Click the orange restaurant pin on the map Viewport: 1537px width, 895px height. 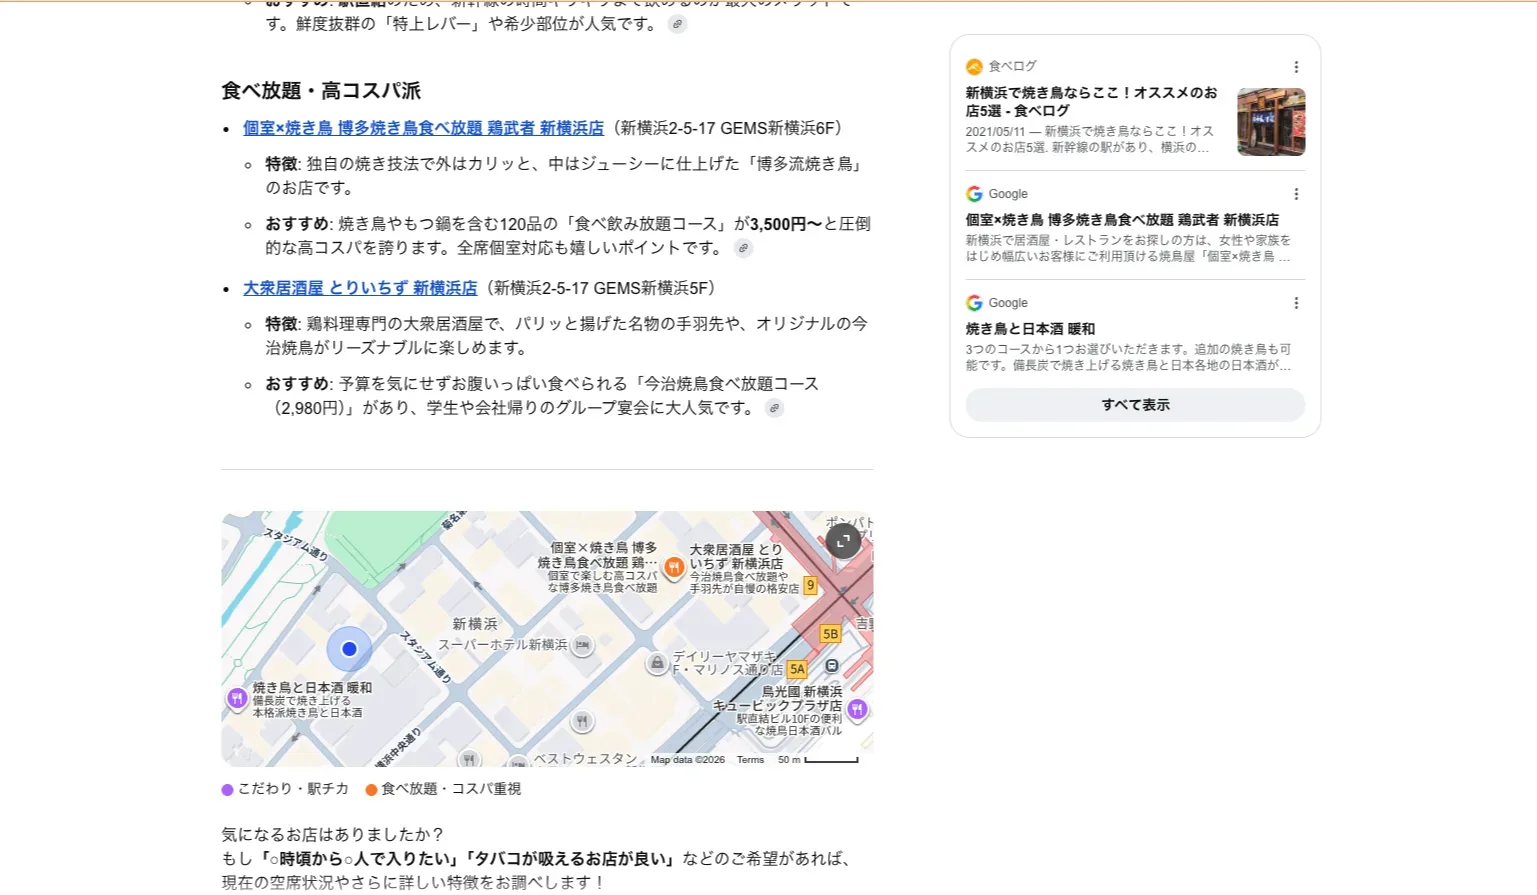(x=674, y=568)
